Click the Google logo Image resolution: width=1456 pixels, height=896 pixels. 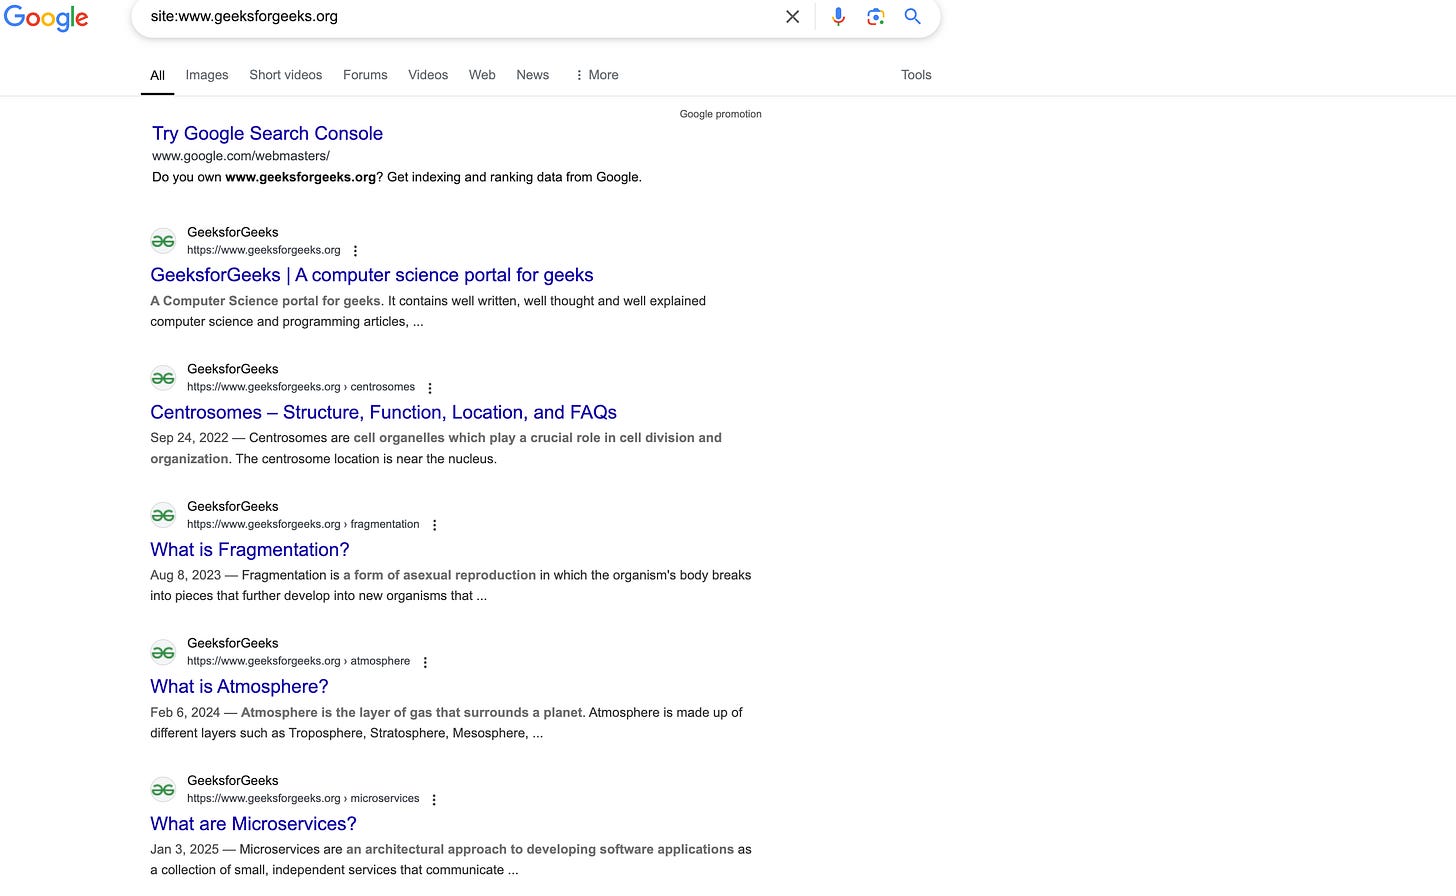pyautogui.click(x=46, y=18)
